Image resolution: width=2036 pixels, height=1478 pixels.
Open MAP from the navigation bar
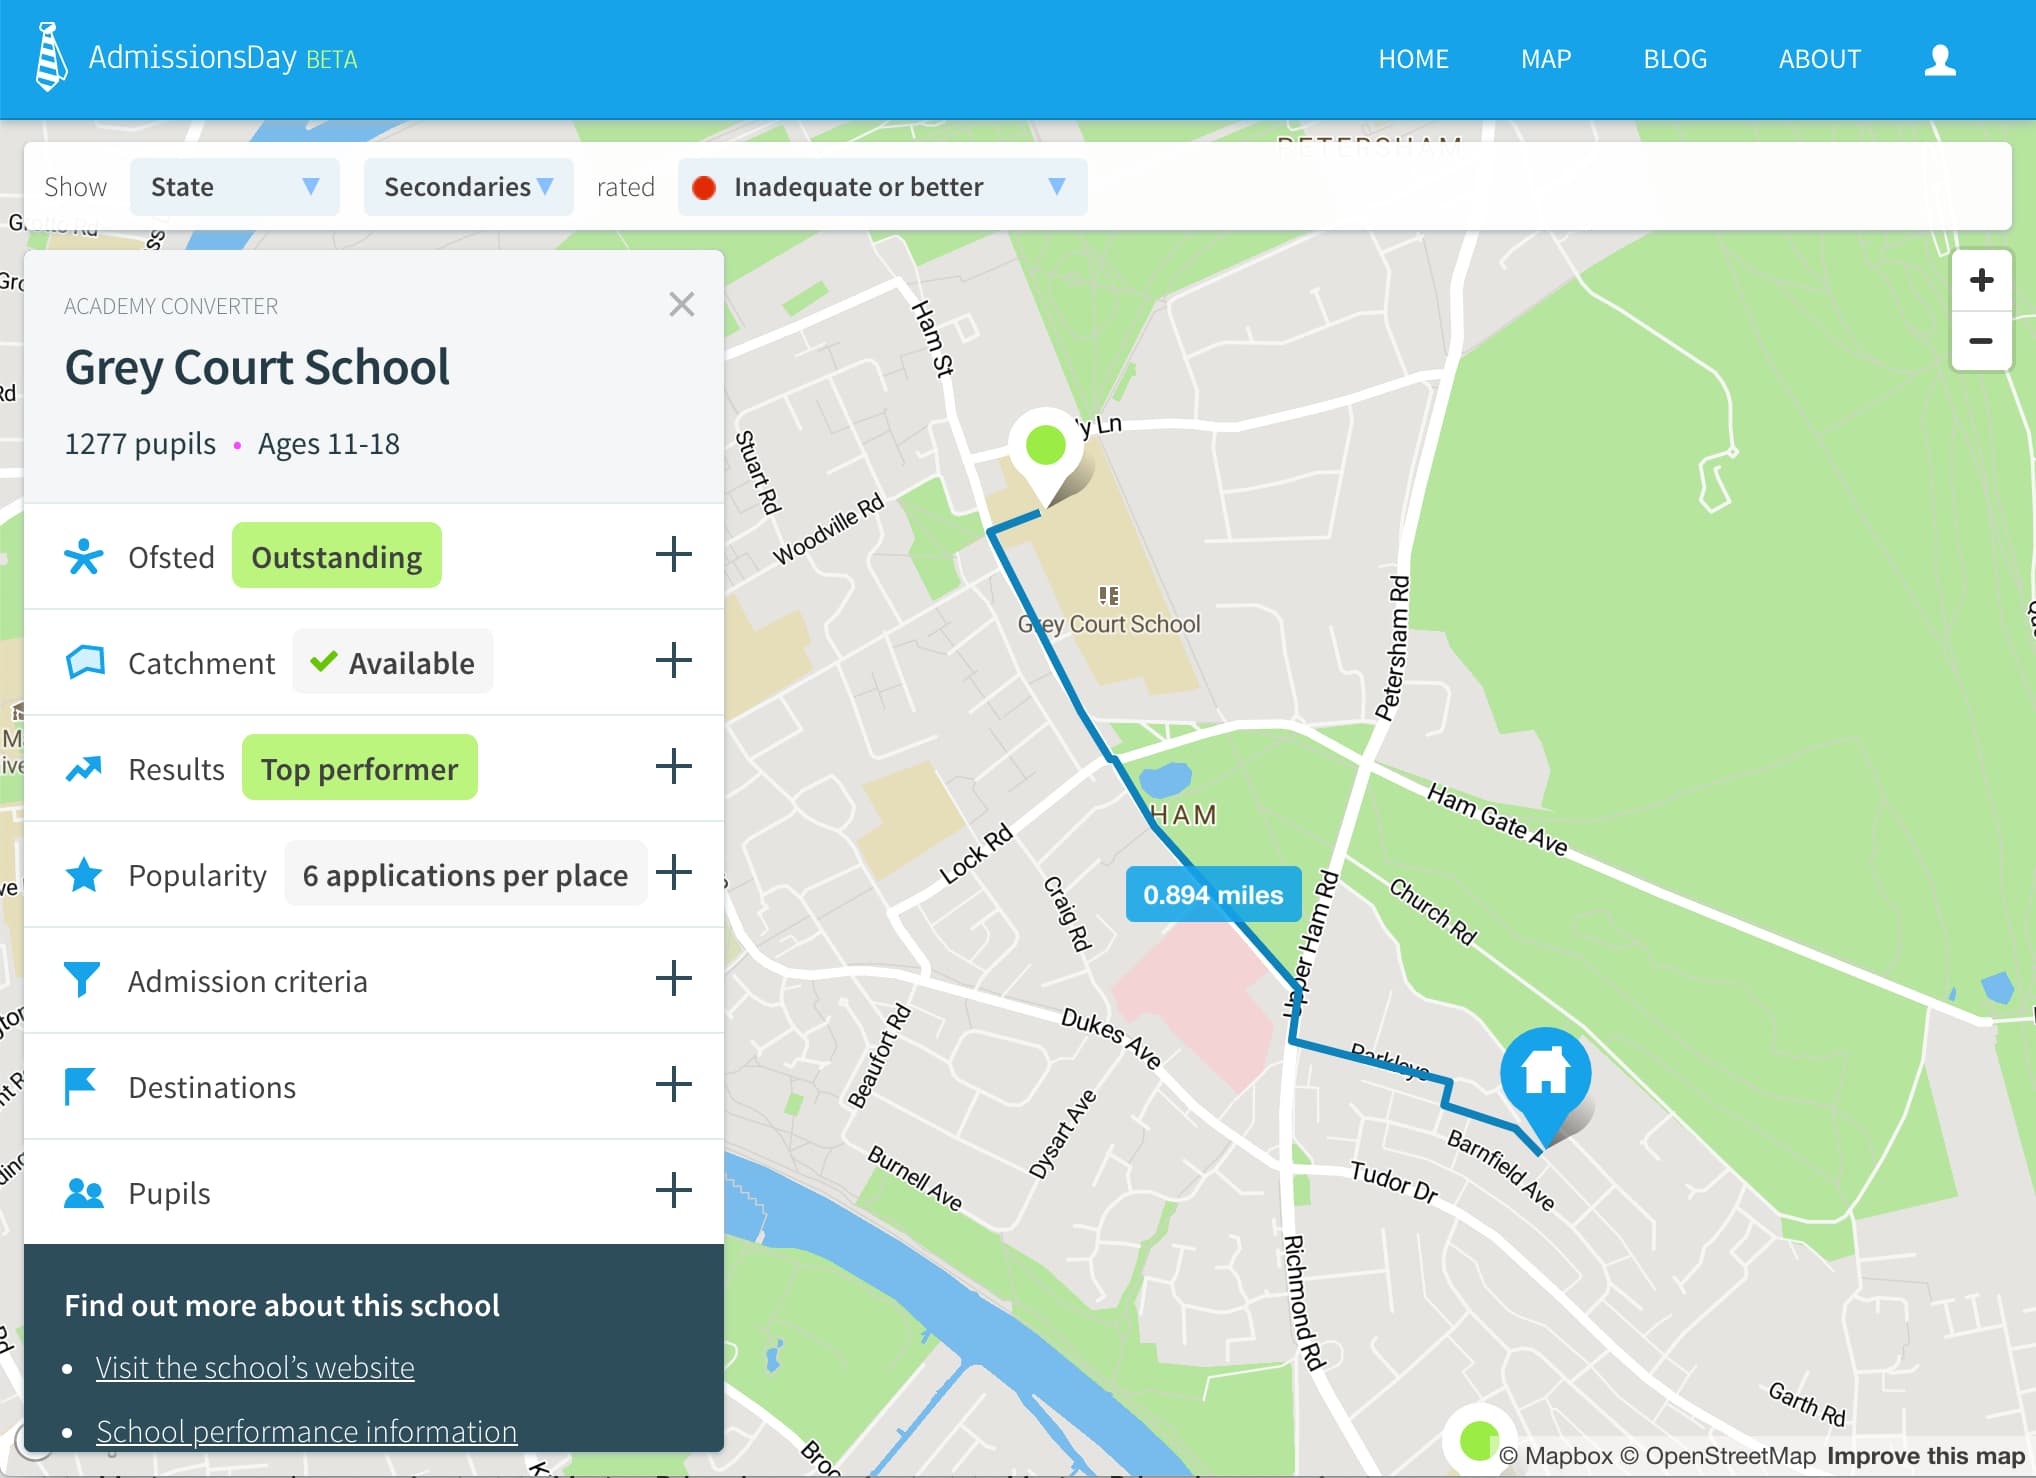tap(1546, 59)
